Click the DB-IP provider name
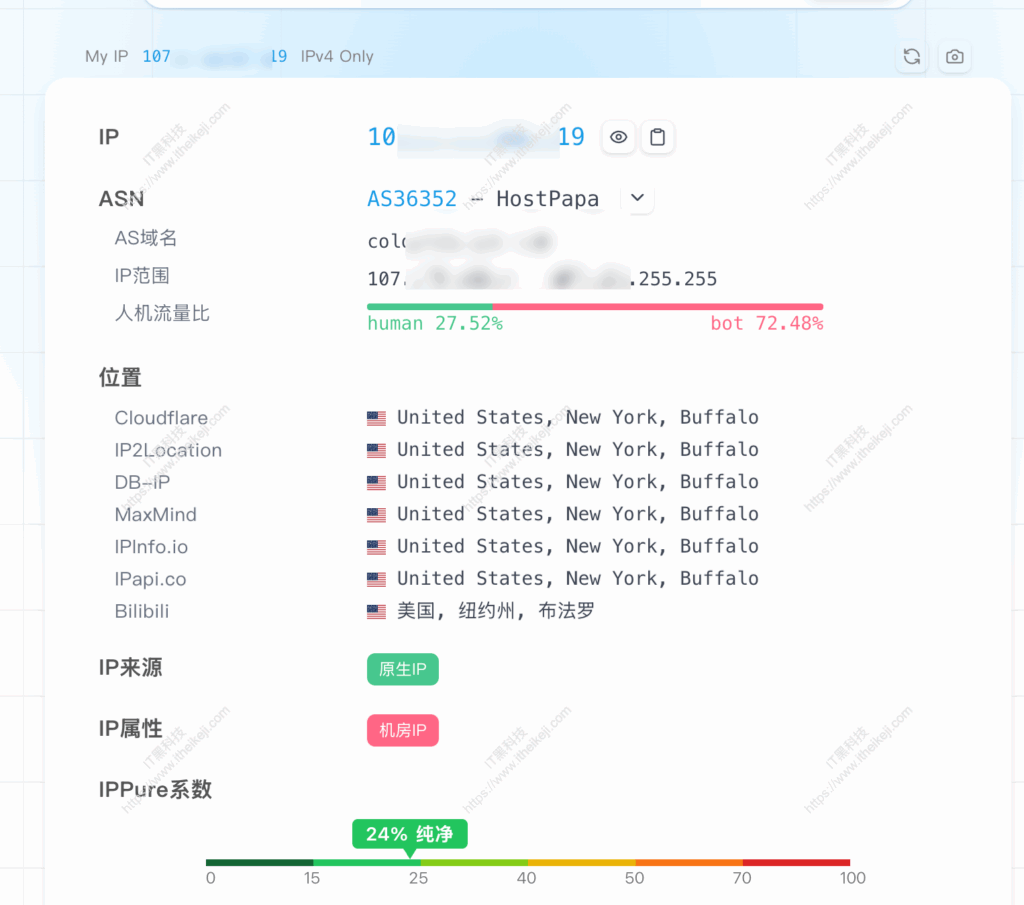The image size is (1024, 905). 140,482
